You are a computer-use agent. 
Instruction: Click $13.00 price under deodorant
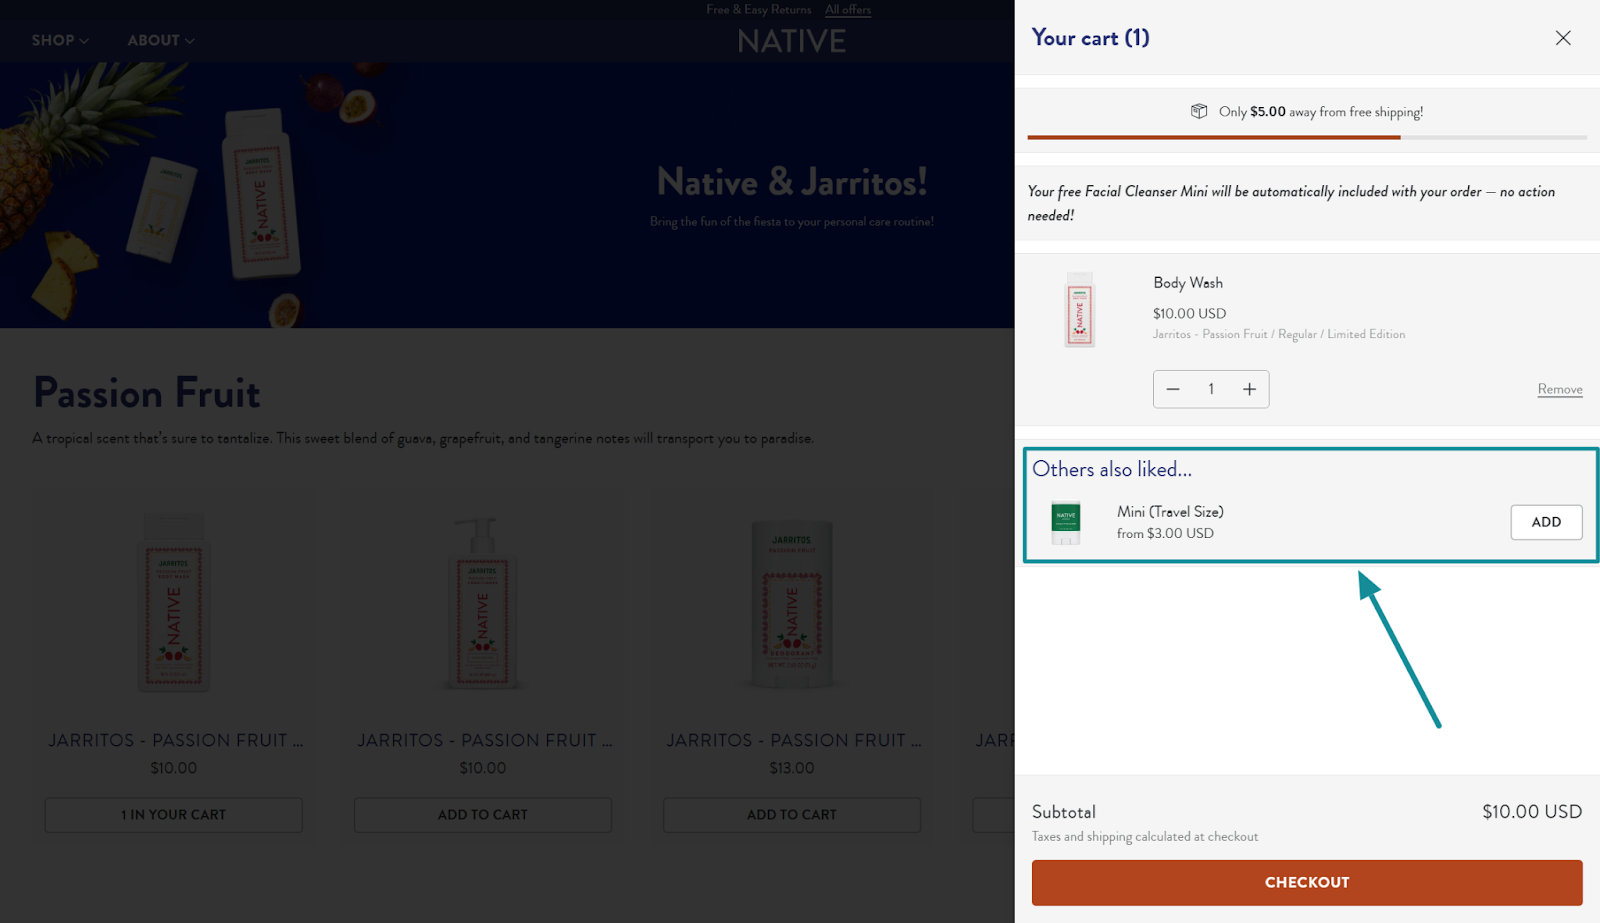tap(792, 768)
